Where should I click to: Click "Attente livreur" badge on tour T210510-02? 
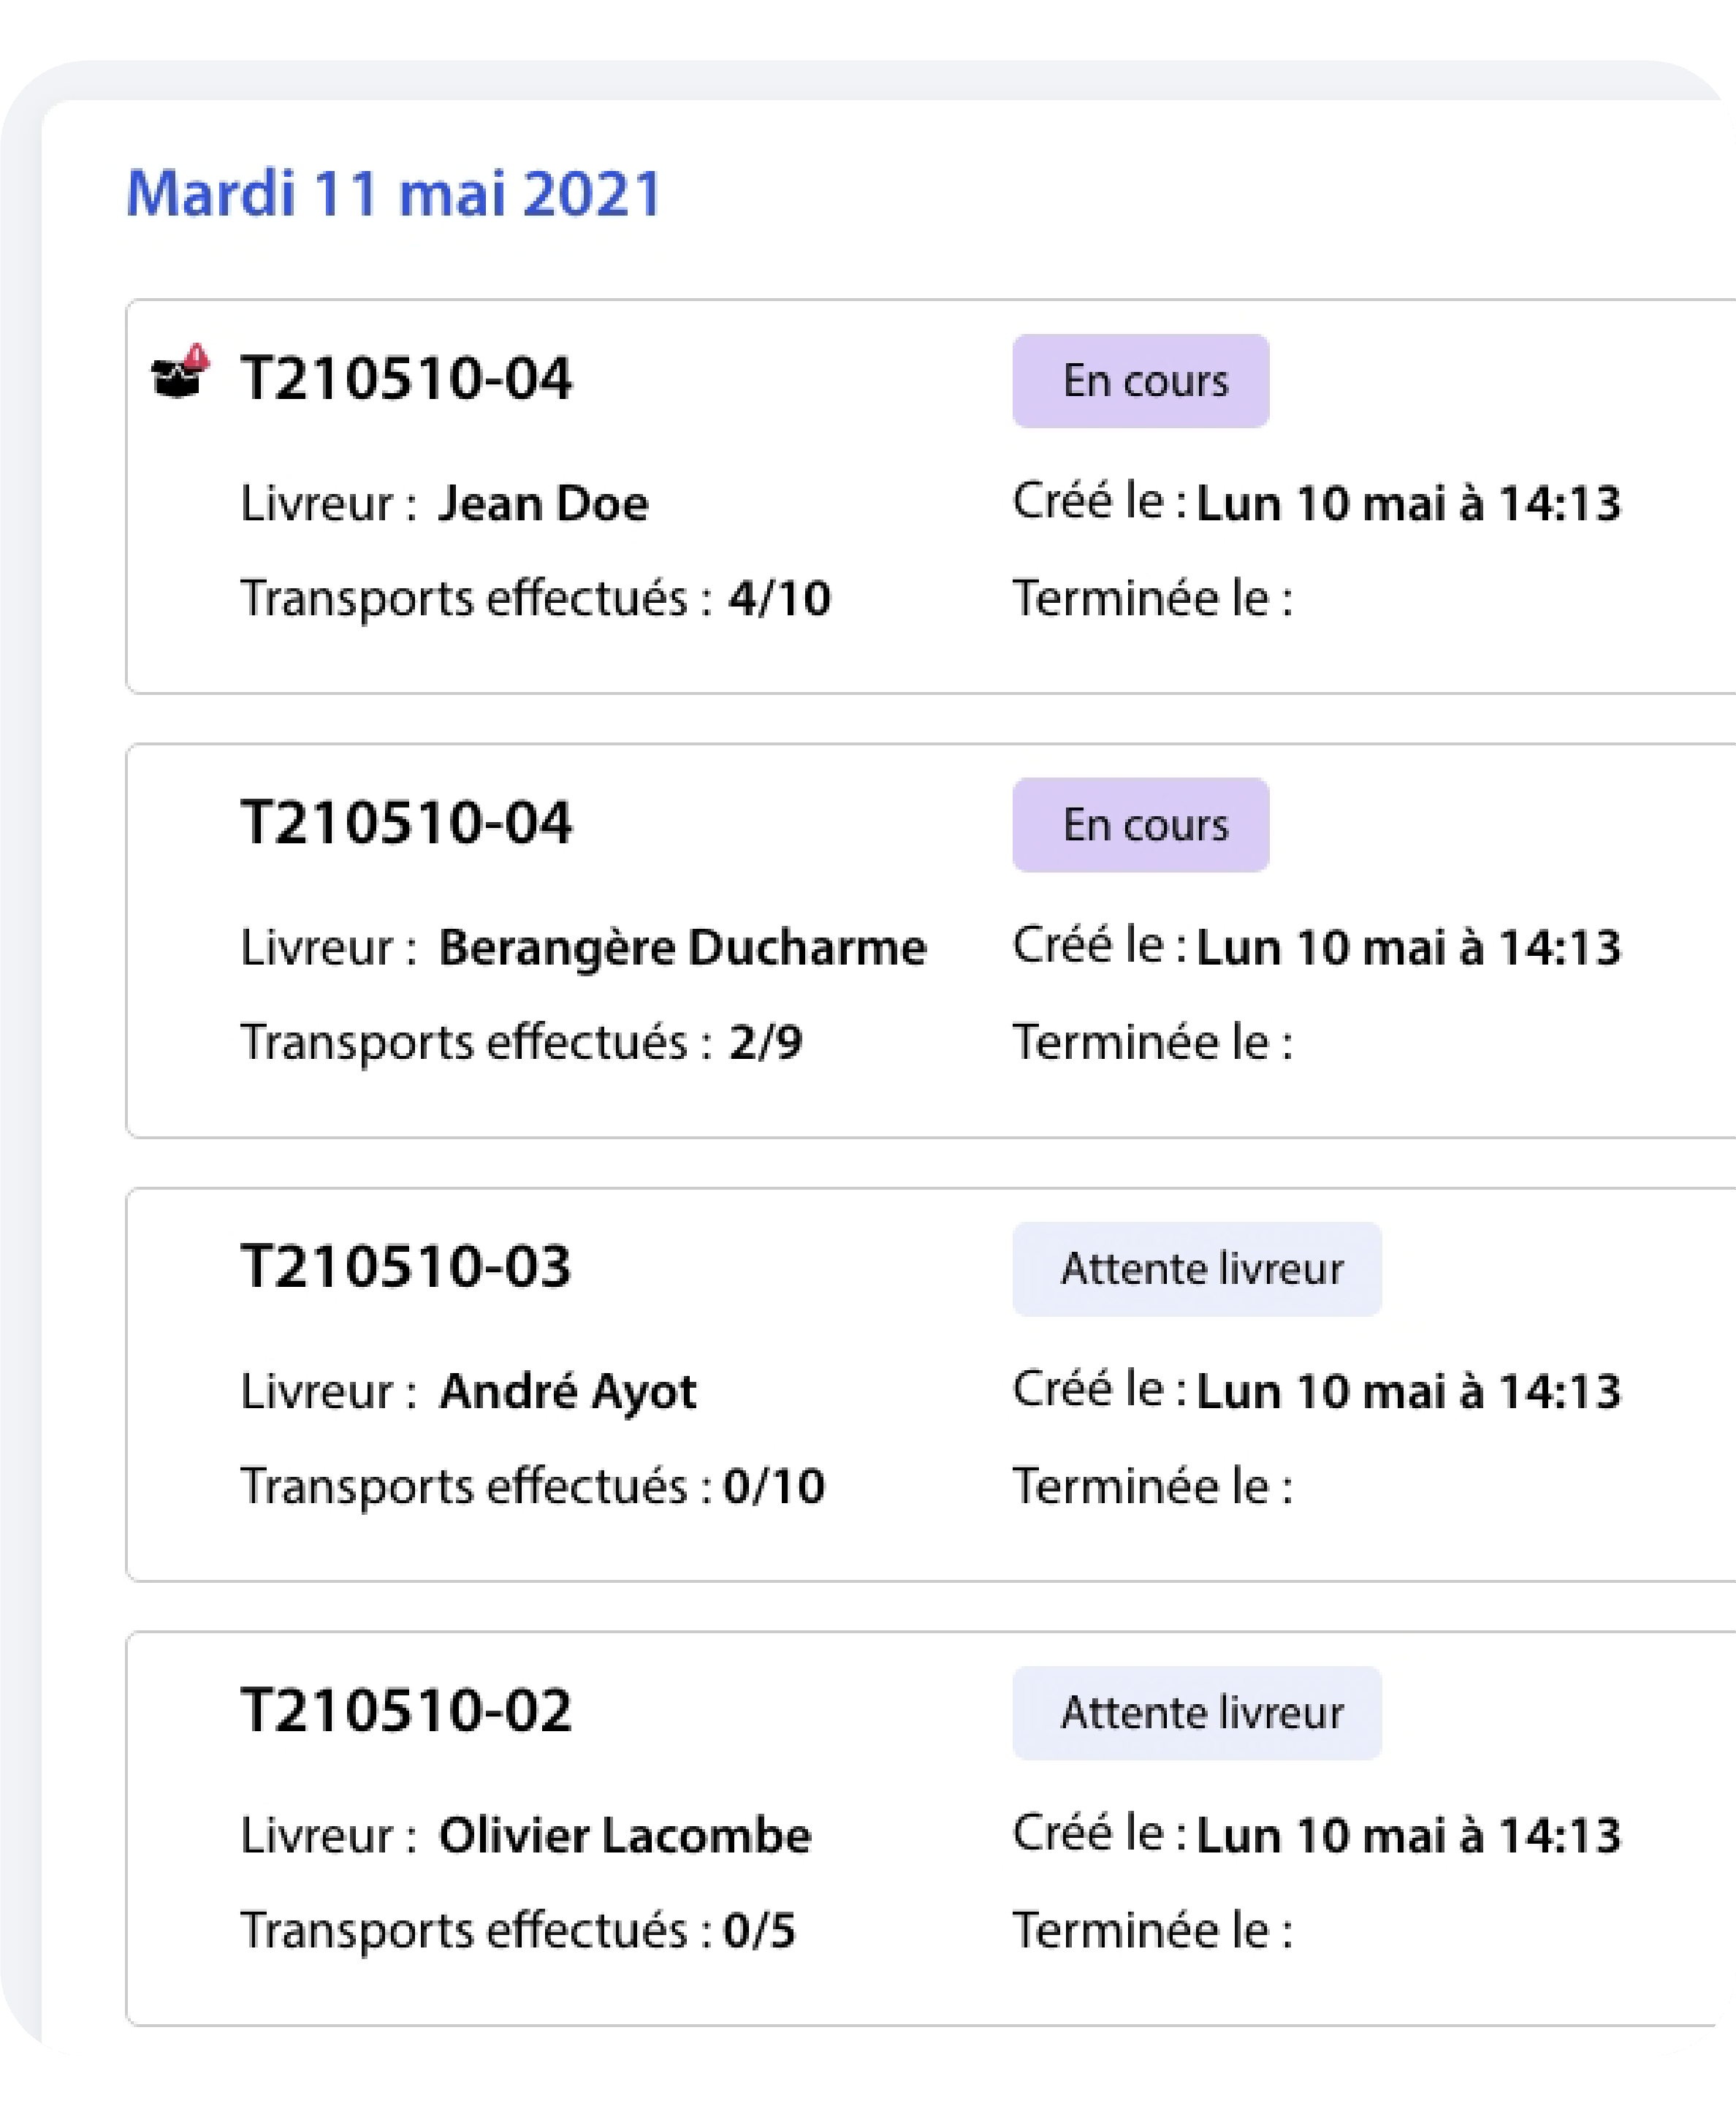point(1197,1713)
